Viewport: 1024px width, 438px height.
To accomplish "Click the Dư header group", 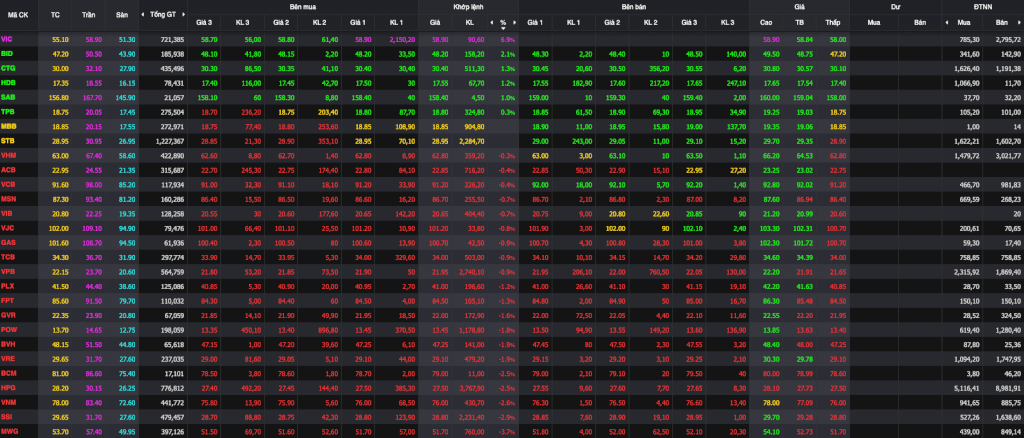I will [x=895, y=7].
